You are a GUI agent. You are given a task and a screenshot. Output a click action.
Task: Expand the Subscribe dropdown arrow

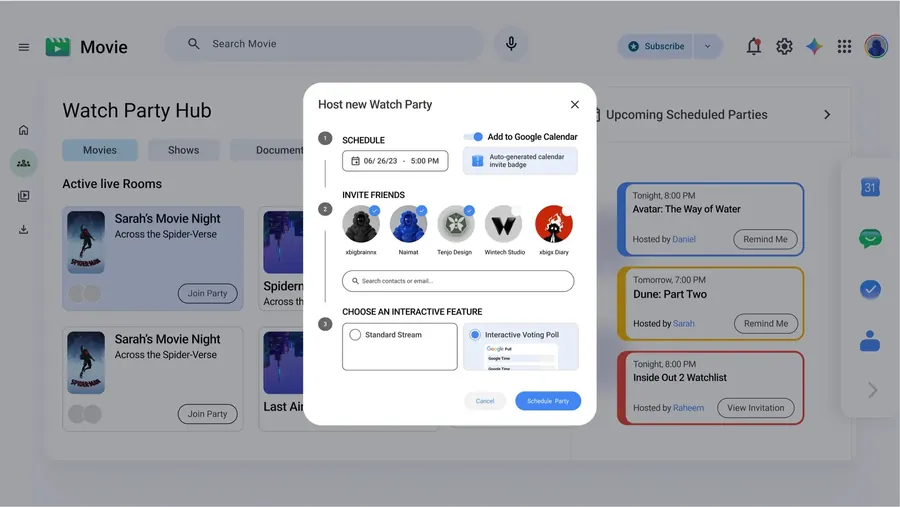tap(707, 47)
